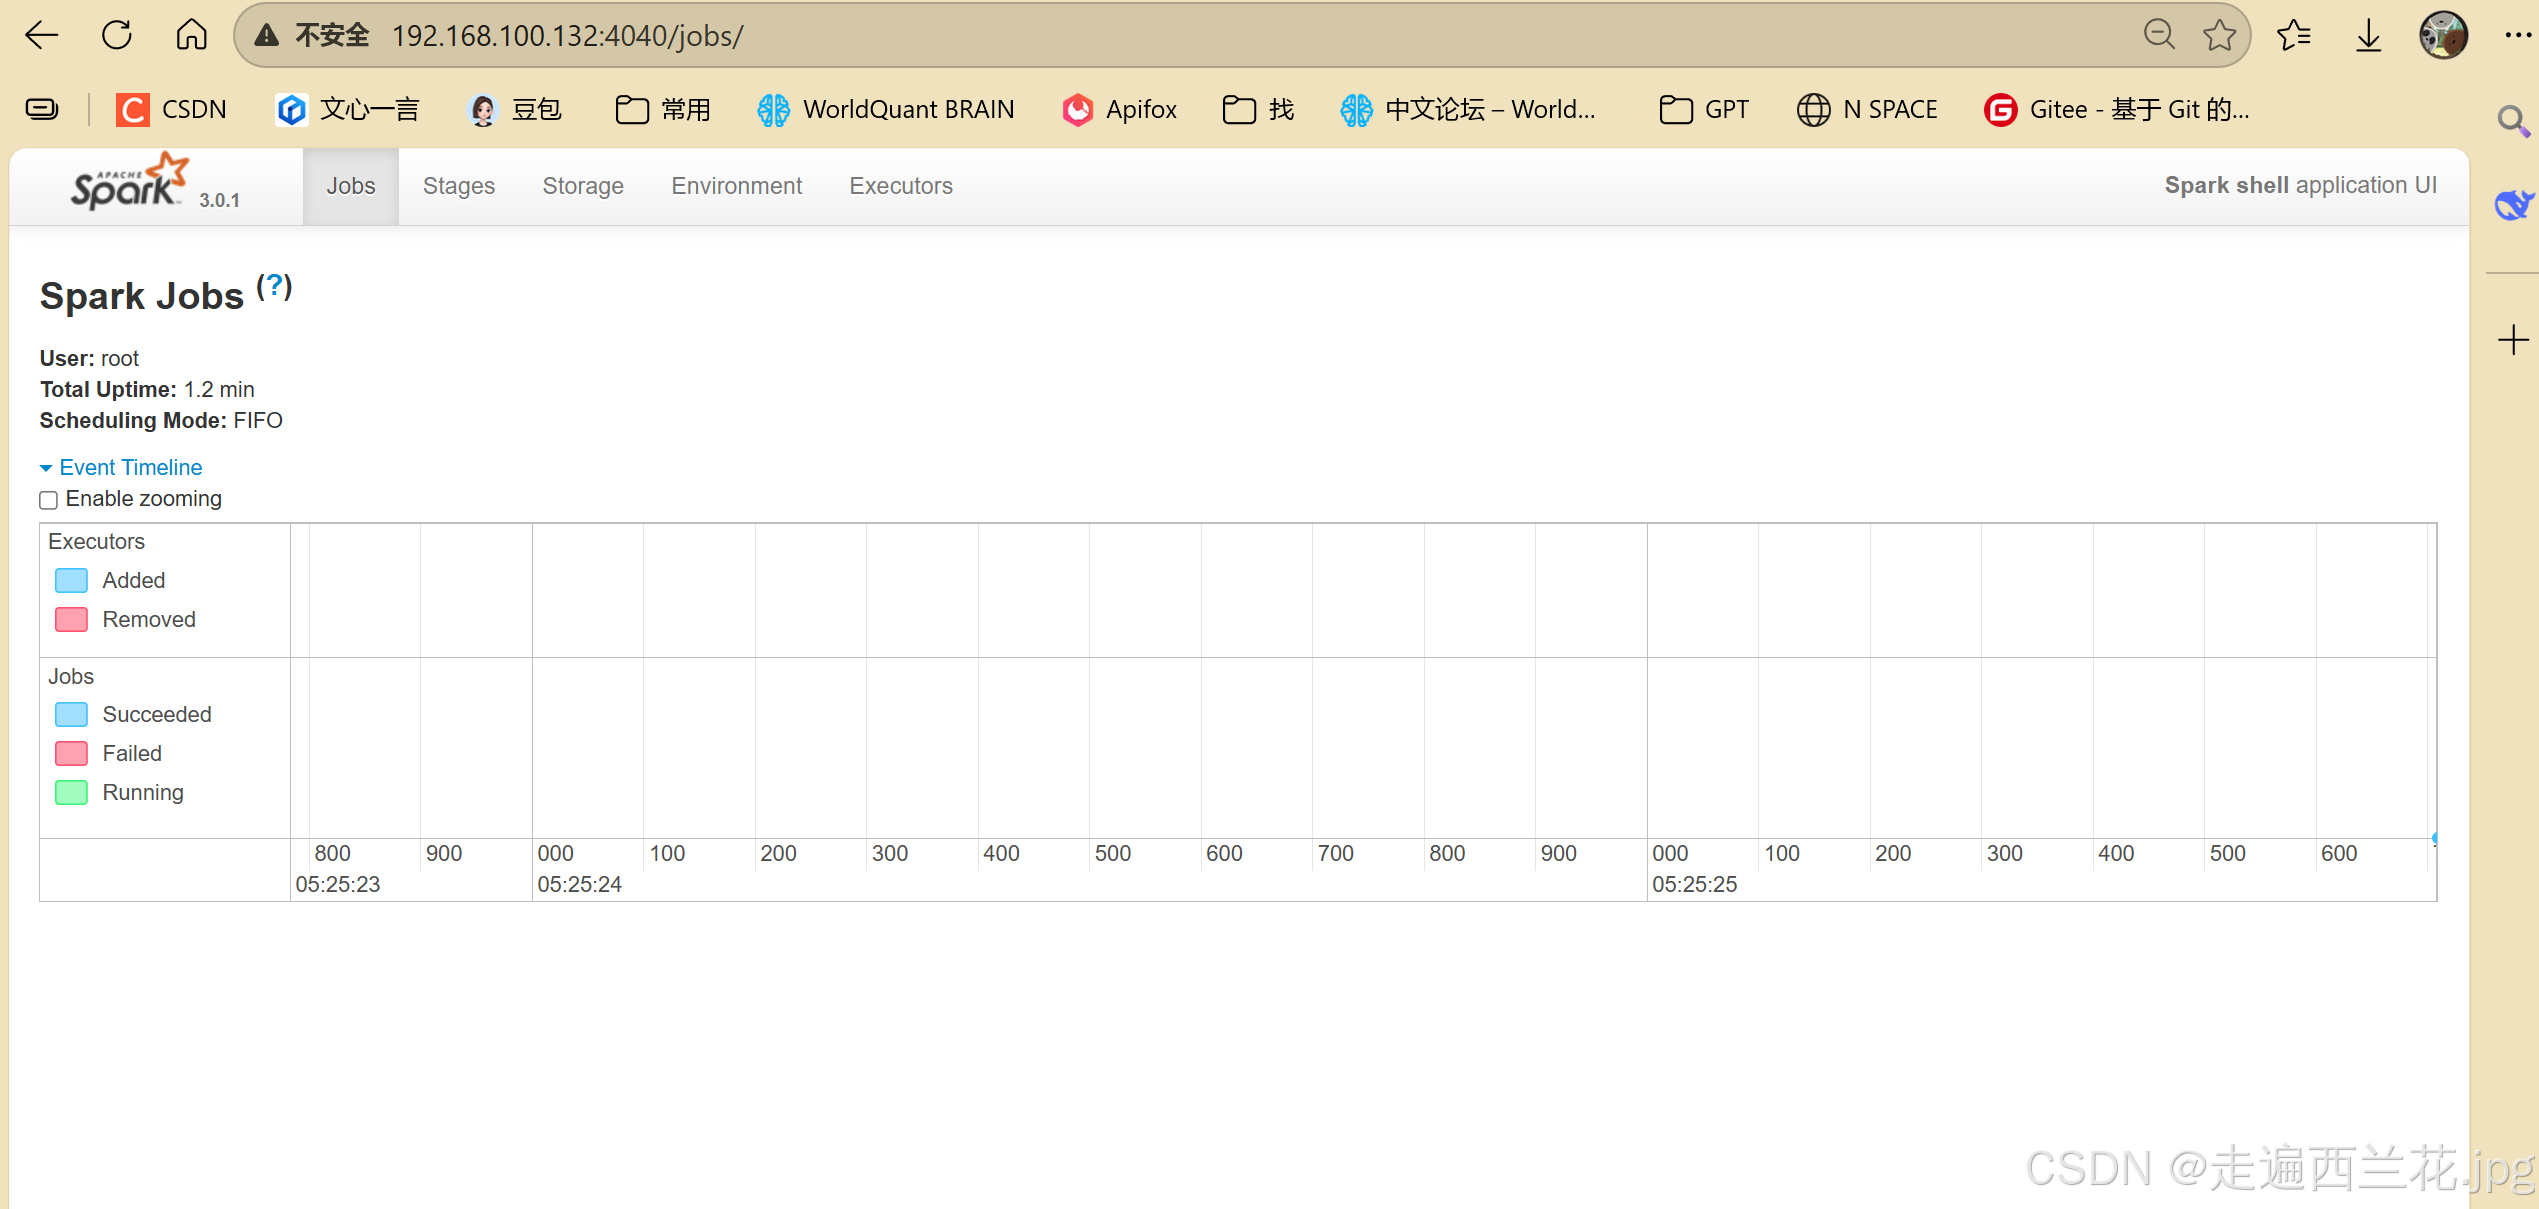
Task: Open the CSDN bookmark
Action: coord(172,109)
